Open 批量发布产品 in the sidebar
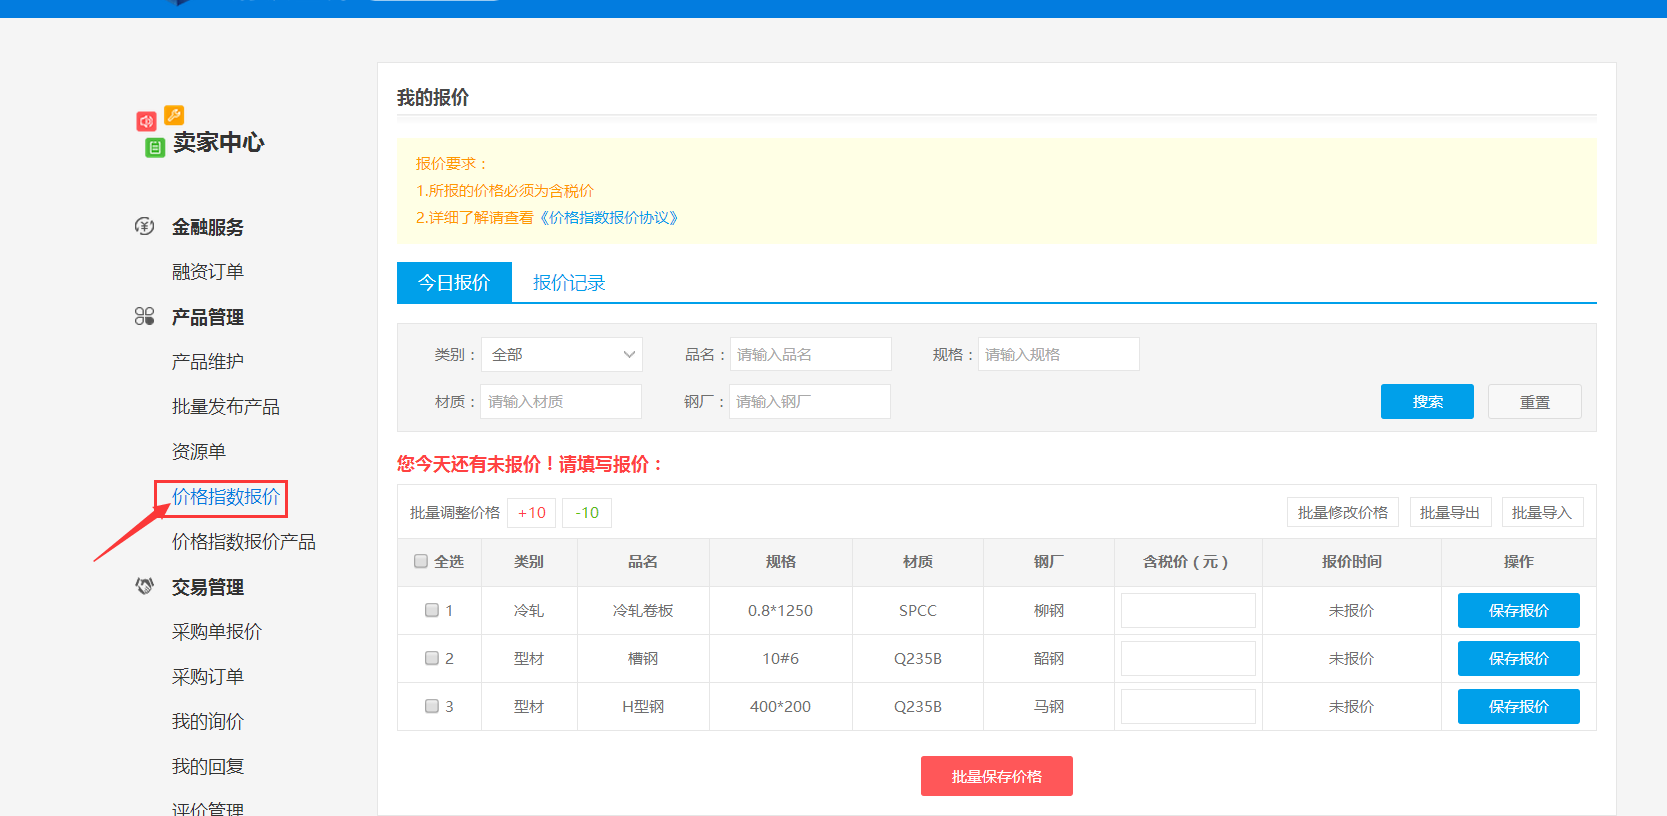Viewport: 1667px width, 816px height. [226, 406]
